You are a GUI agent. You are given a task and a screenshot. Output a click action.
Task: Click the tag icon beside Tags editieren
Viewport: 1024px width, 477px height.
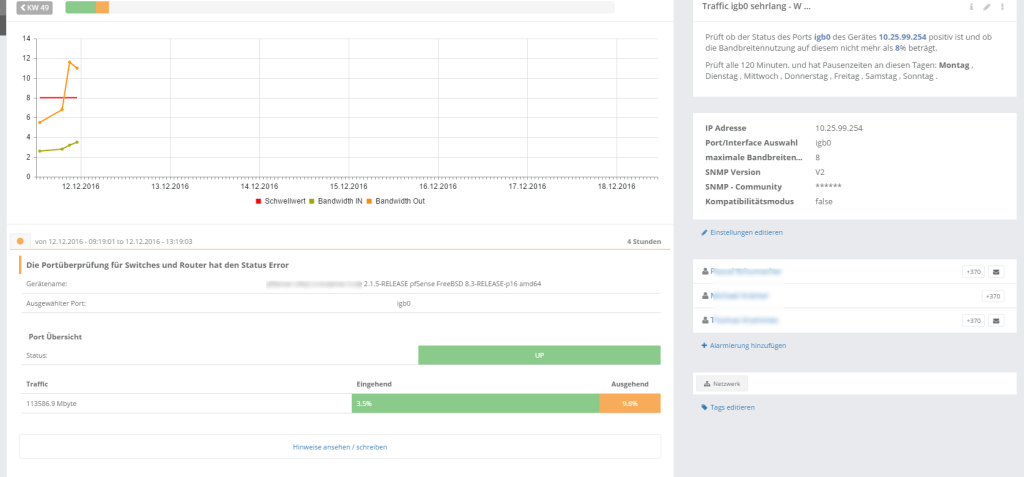[x=705, y=407]
